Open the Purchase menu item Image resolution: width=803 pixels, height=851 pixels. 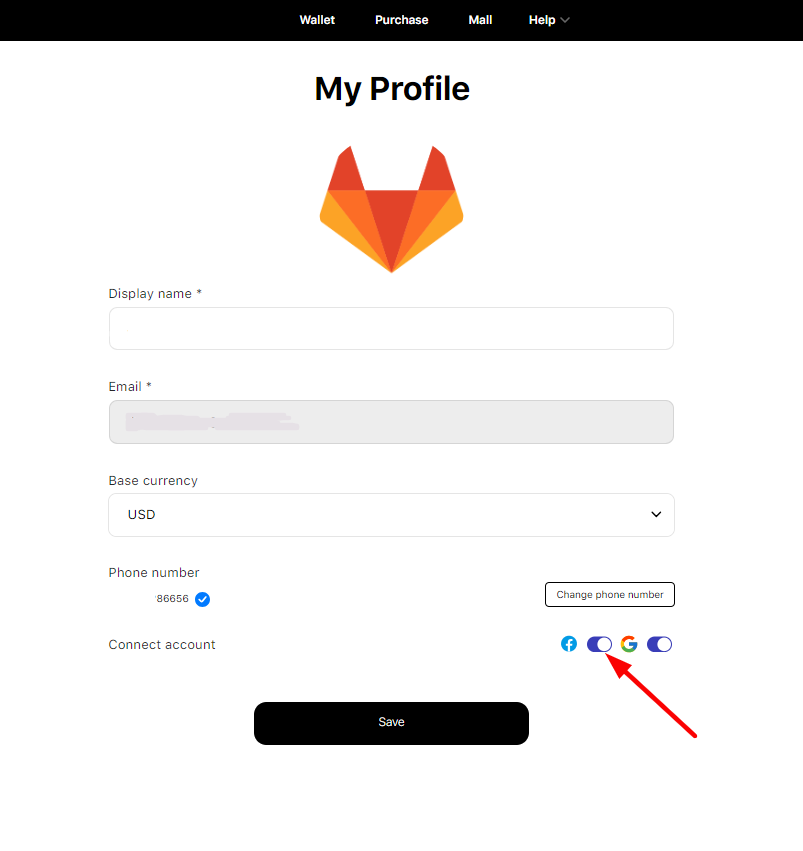coord(402,20)
